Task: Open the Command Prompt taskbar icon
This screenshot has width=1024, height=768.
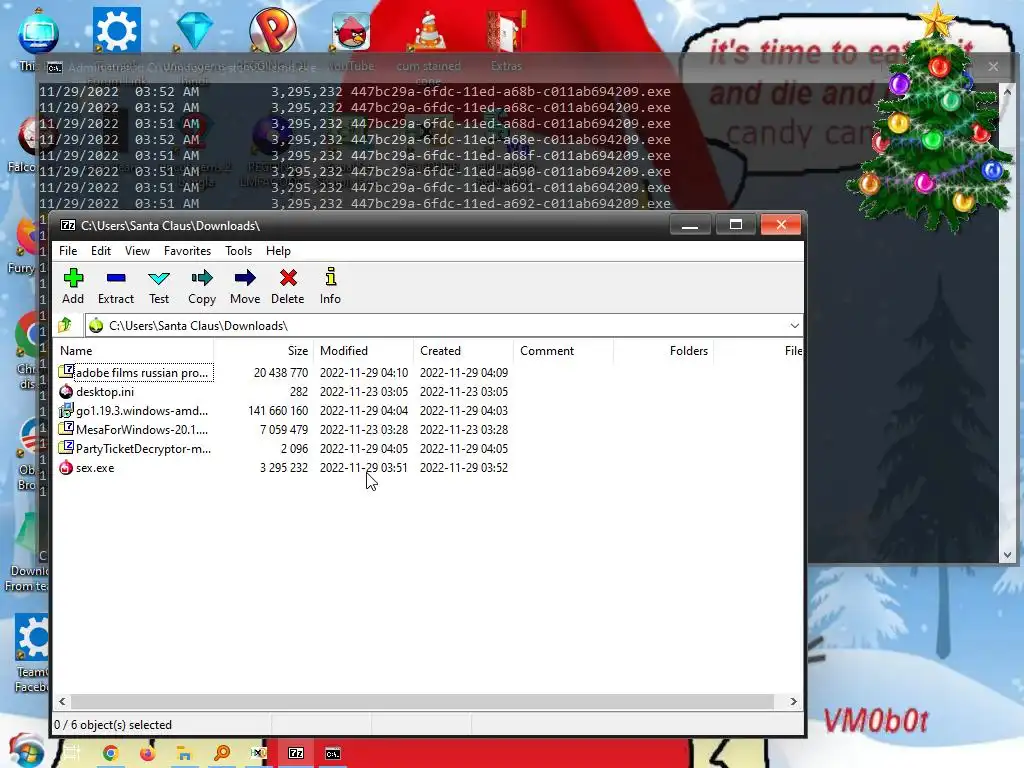Action: pos(332,753)
